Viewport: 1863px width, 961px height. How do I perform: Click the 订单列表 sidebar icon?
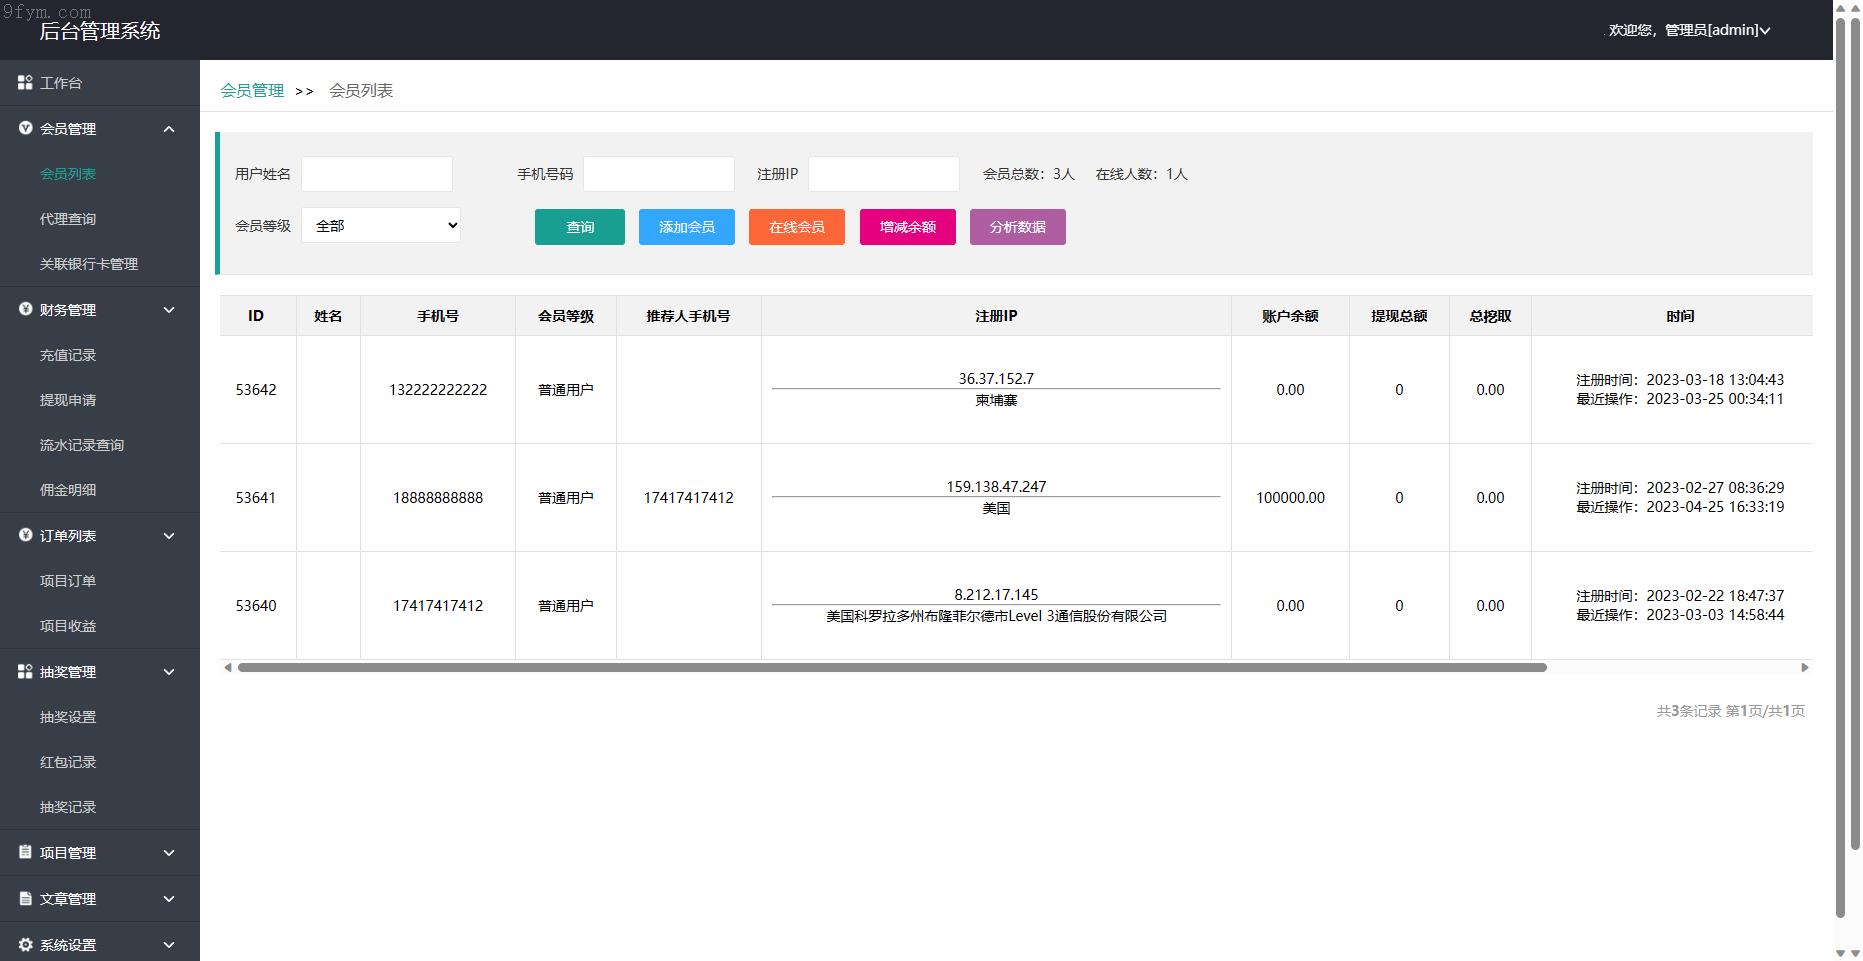click(x=25, y=535)
